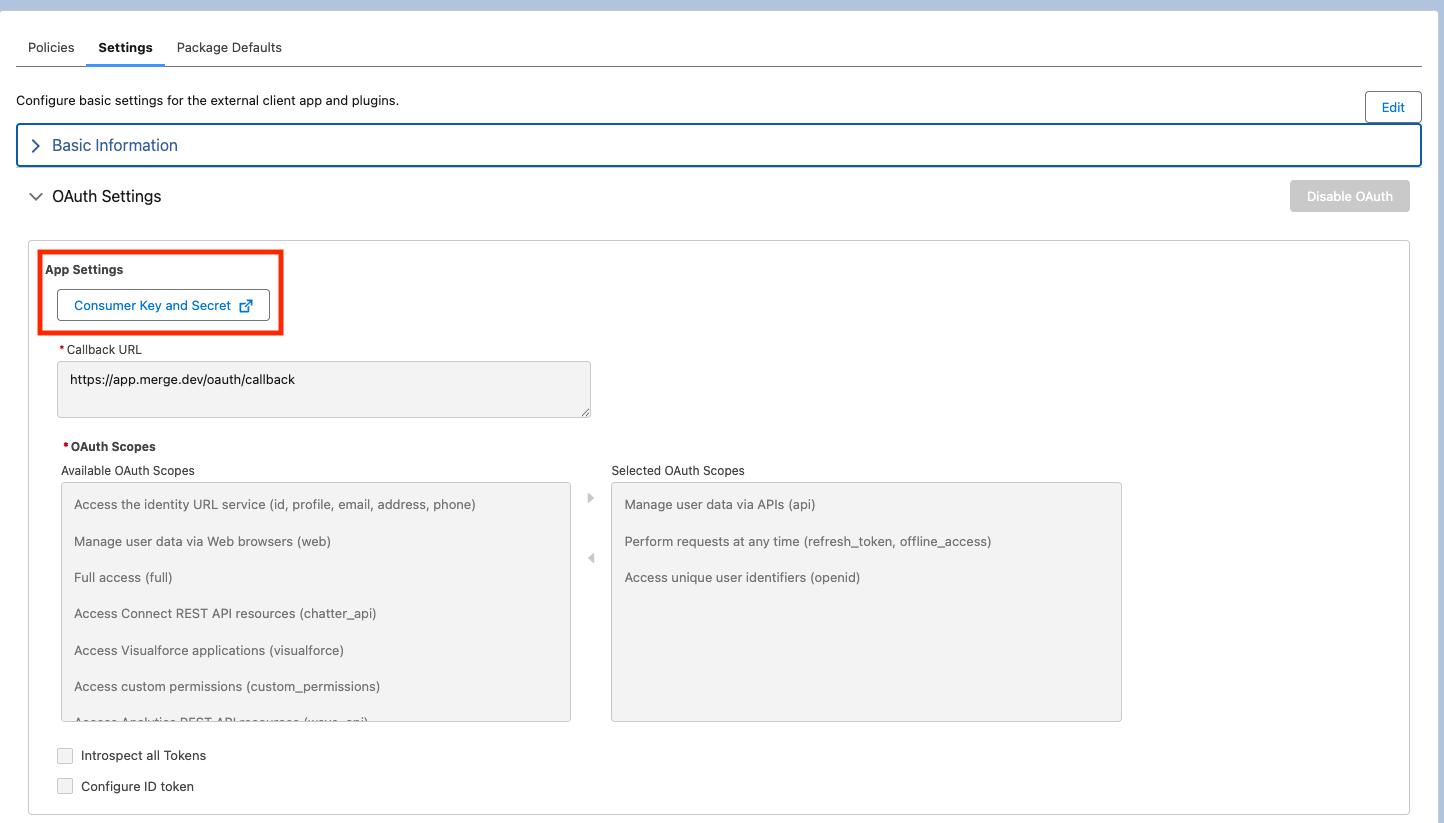The image size is (1444, 823).
Task: Enable the Introspect all Tokens checkbox
Action: point(65,756)
